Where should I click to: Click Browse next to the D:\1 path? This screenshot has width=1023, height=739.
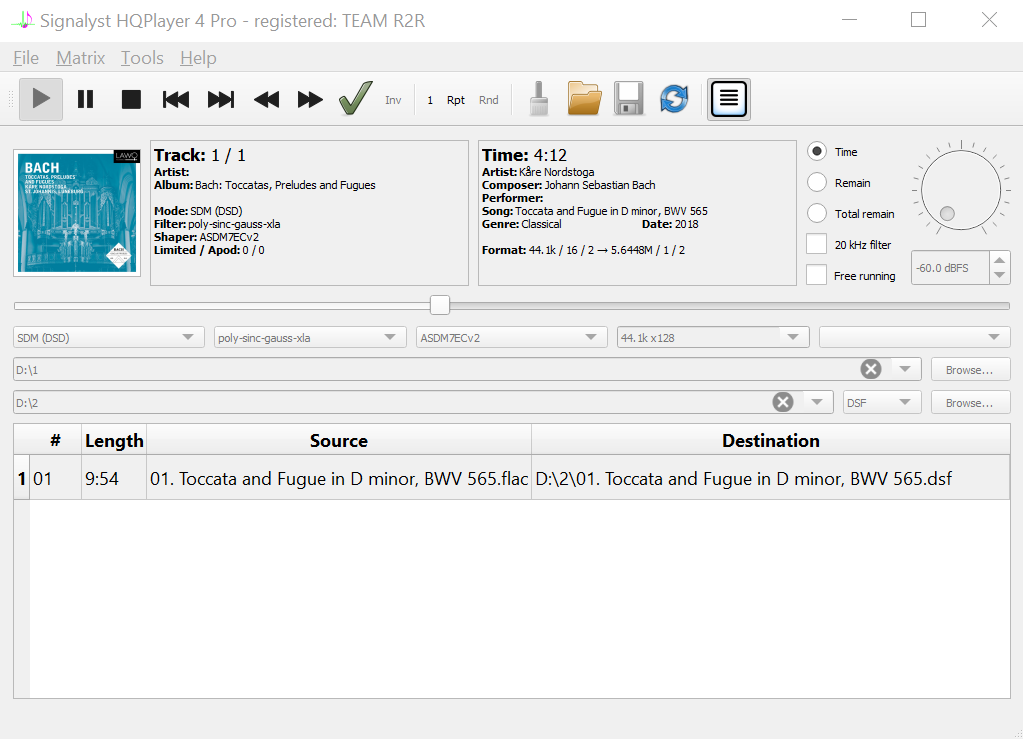pos(970,370)
